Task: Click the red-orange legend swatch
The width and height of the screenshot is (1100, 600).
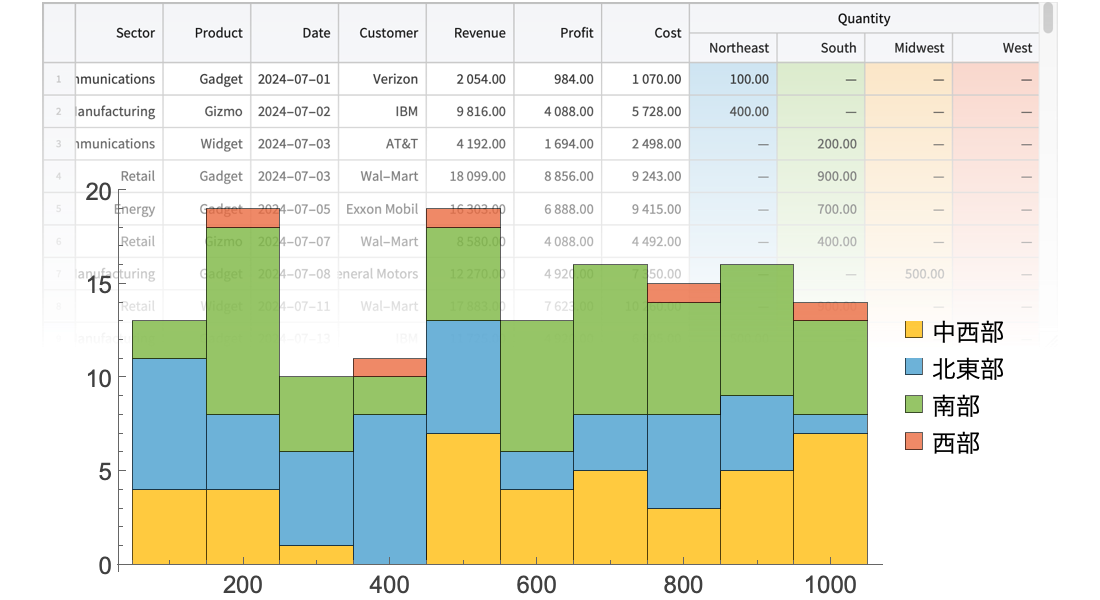Action: [x=913, y=441]
